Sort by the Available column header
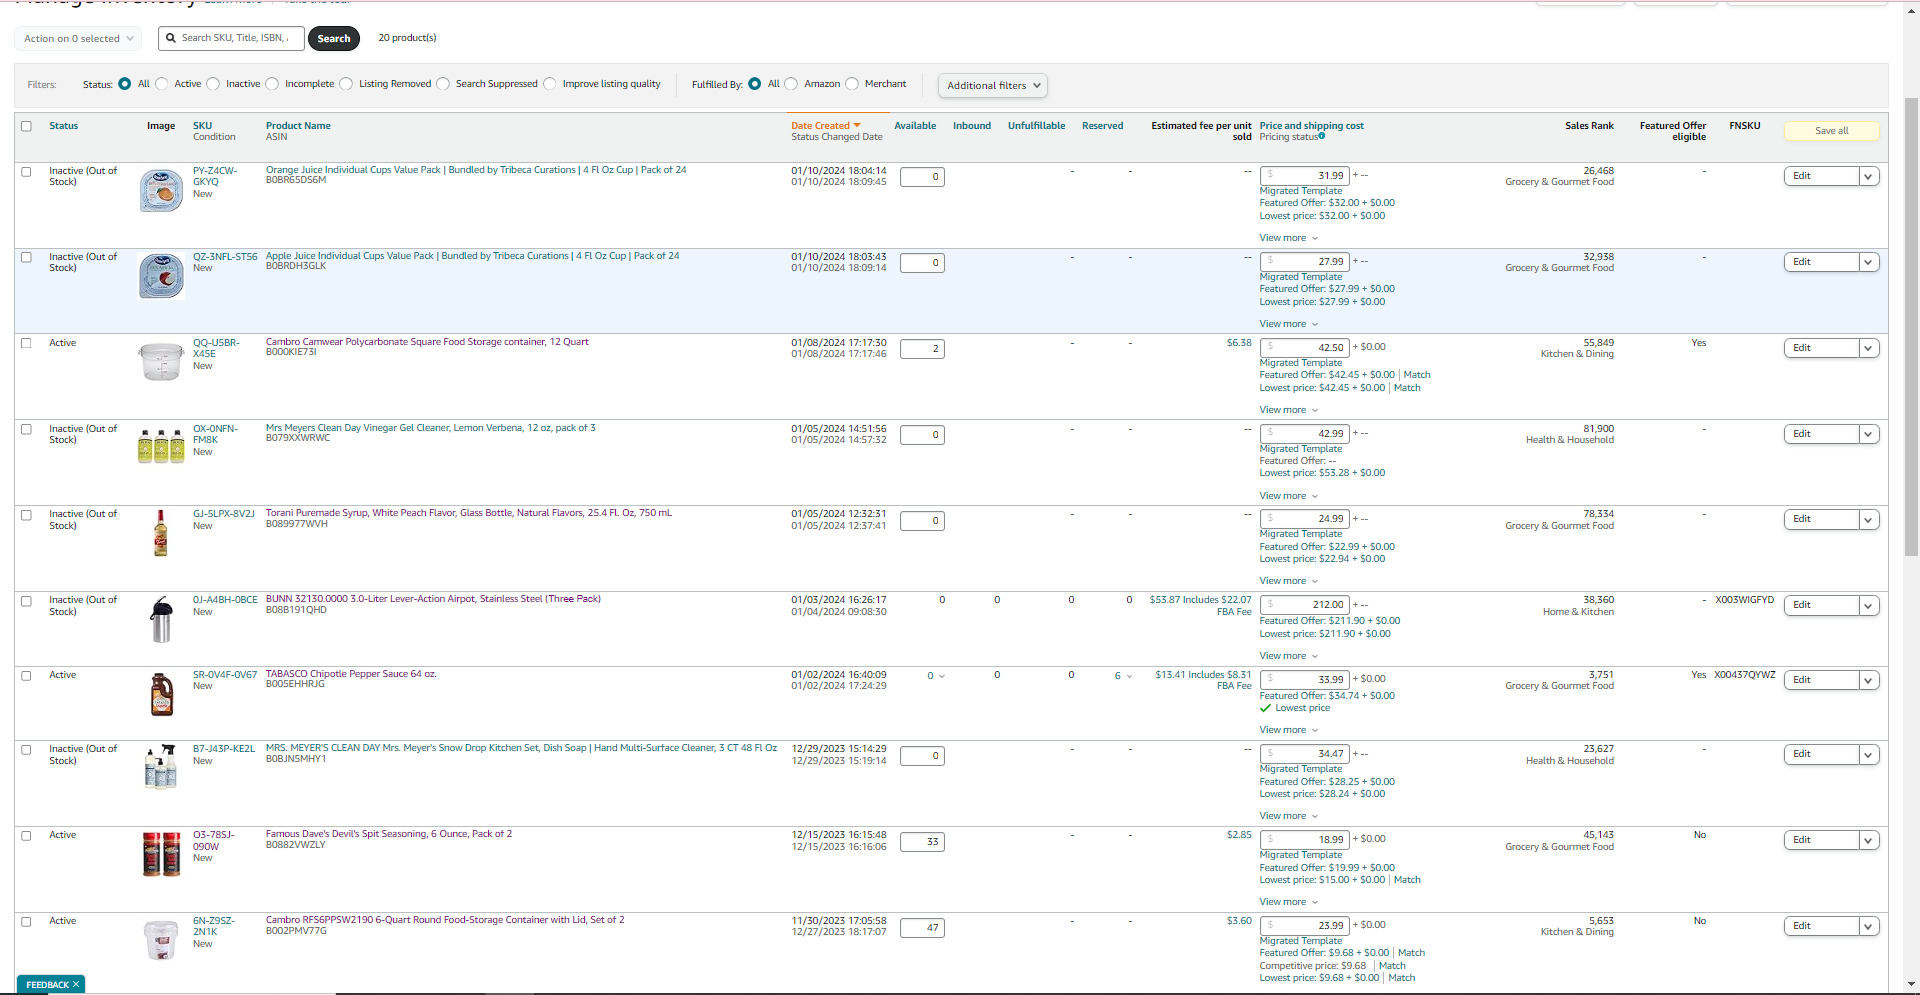1920x995 pixels. click(x=915, y=126)
